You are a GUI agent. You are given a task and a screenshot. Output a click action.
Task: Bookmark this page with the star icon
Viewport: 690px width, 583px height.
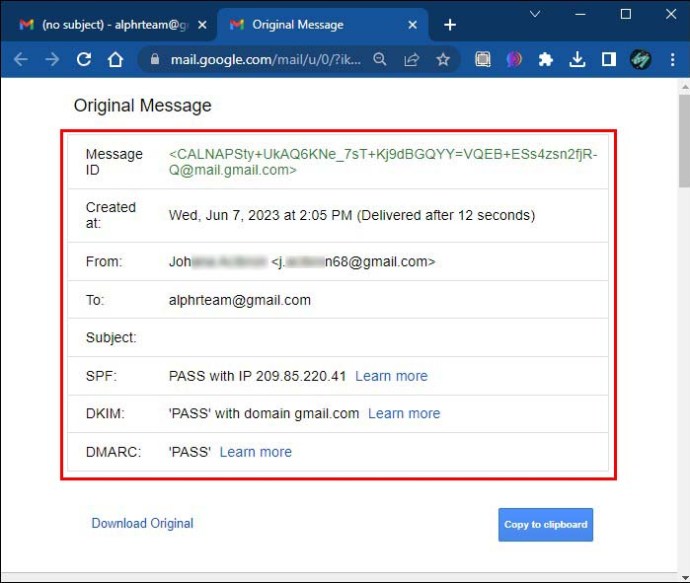click(443, 59)
